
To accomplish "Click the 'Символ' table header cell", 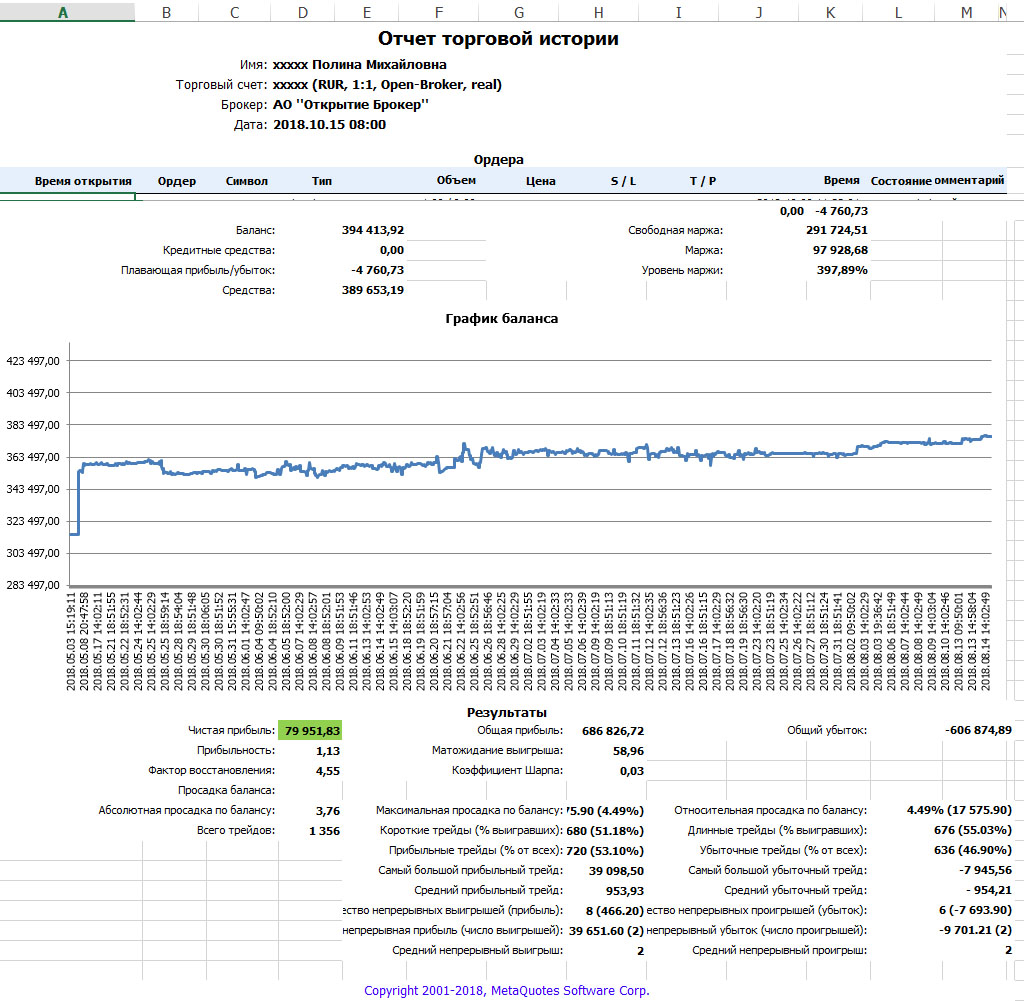I will coord(246,181).
